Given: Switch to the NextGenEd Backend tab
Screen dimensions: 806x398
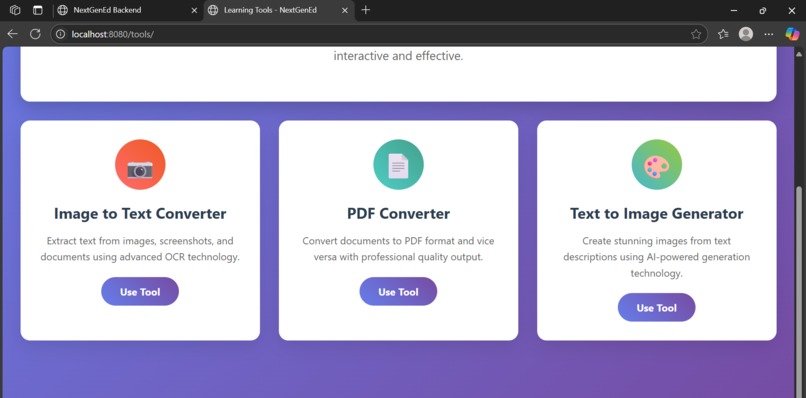Looking at the screenshot, I should 128,10.
